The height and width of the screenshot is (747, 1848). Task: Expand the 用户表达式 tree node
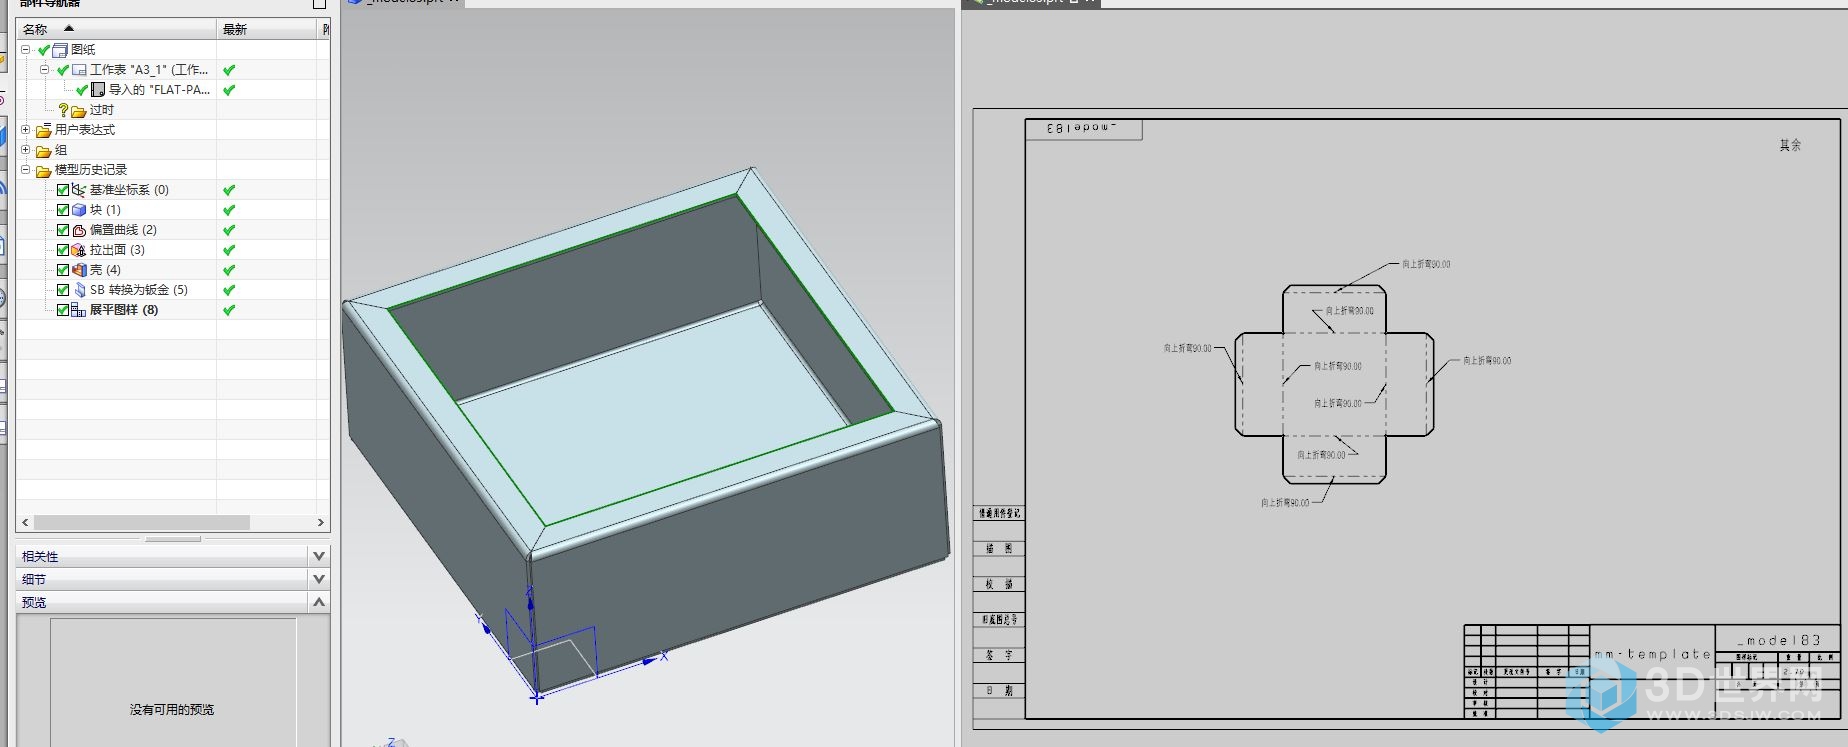click(x=26, y=129)
